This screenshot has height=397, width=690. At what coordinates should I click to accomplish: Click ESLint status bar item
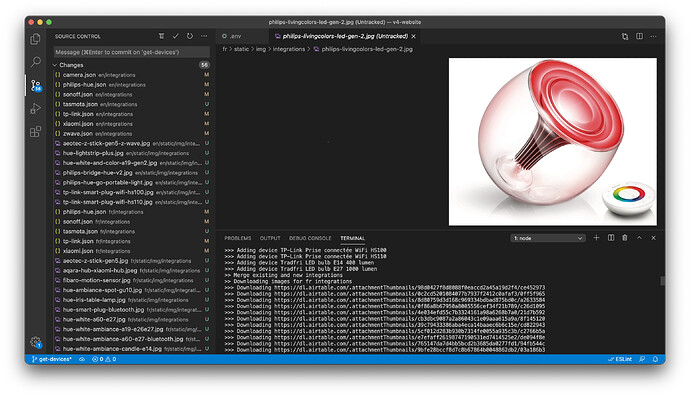coord(620,359)
